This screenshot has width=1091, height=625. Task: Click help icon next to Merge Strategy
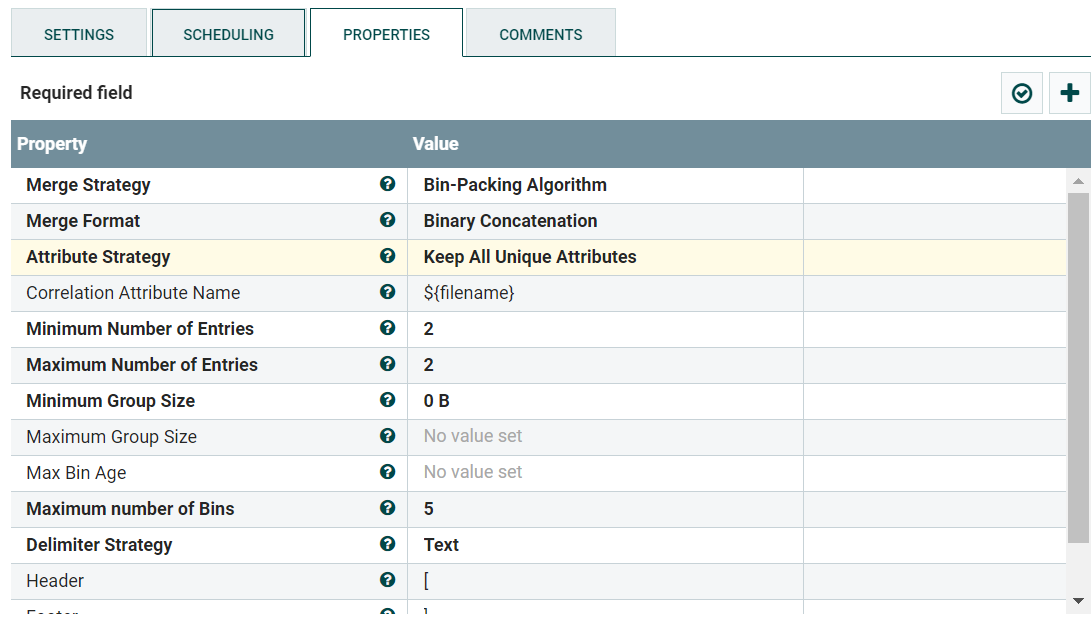387,184
